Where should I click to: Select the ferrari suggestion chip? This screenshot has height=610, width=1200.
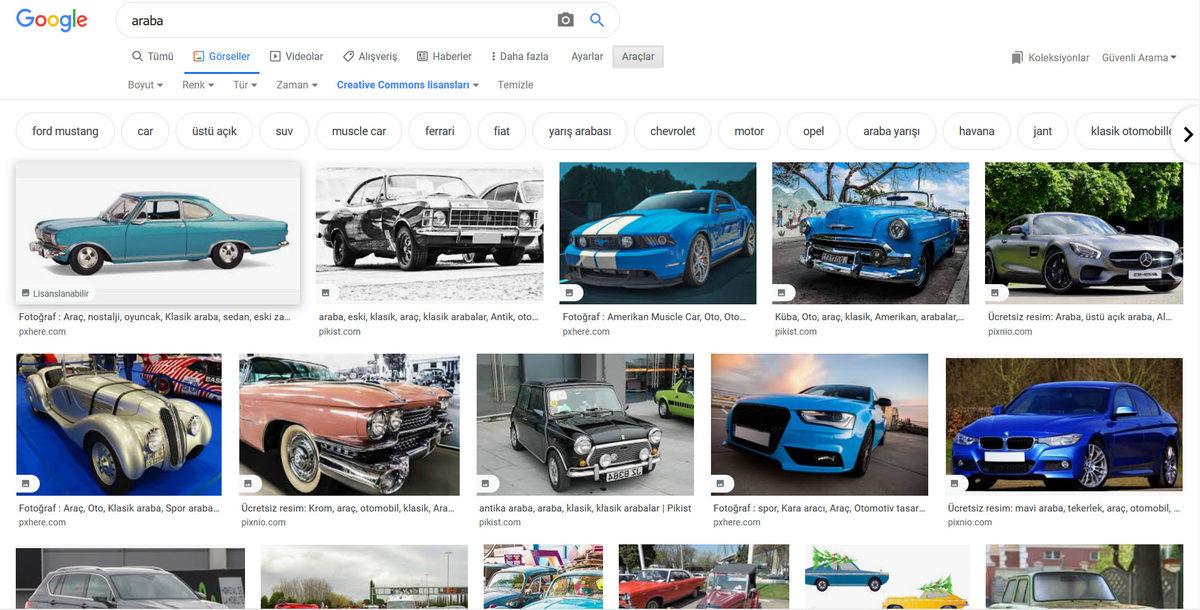pos(439,130)
